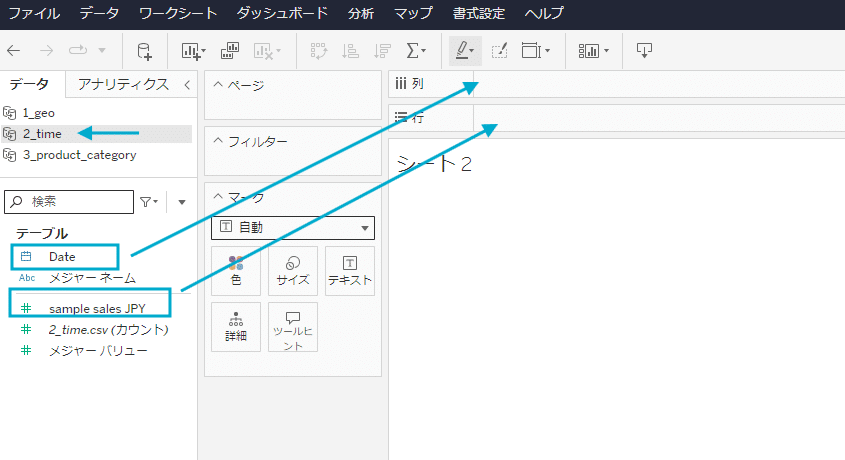The image size is (845, 460).
Task: Open the replay animation dropdown arrow
Action: pyautogui.click(x=102, y=51)
